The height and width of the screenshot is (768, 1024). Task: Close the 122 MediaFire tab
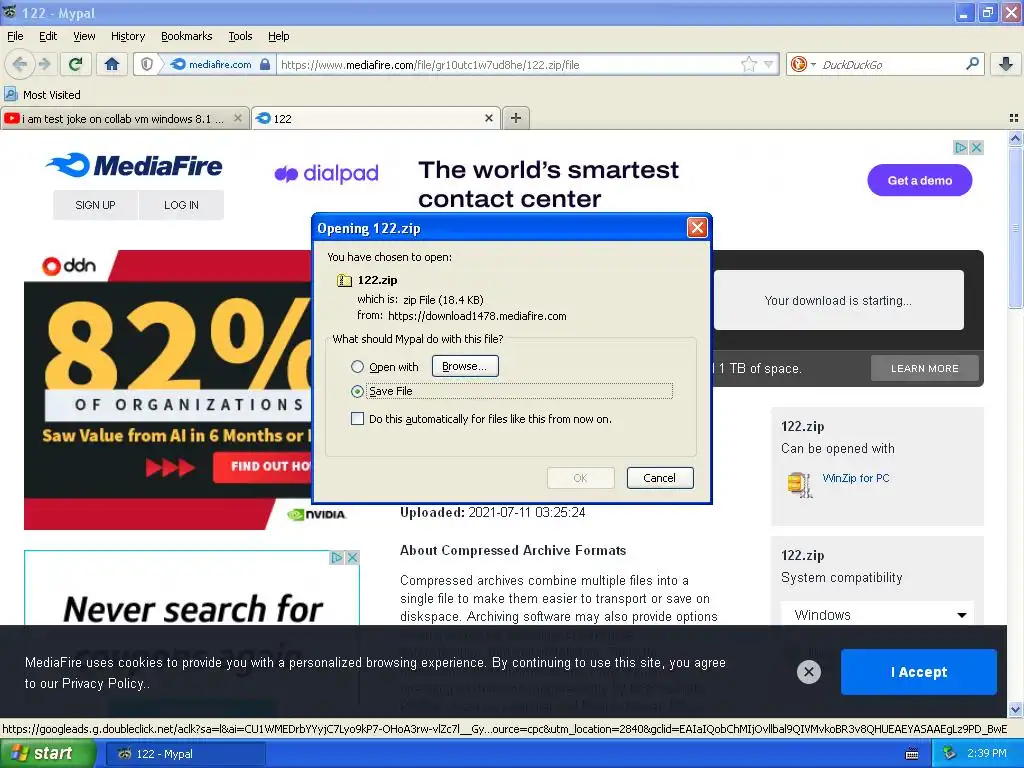click(x=488, y=118)
